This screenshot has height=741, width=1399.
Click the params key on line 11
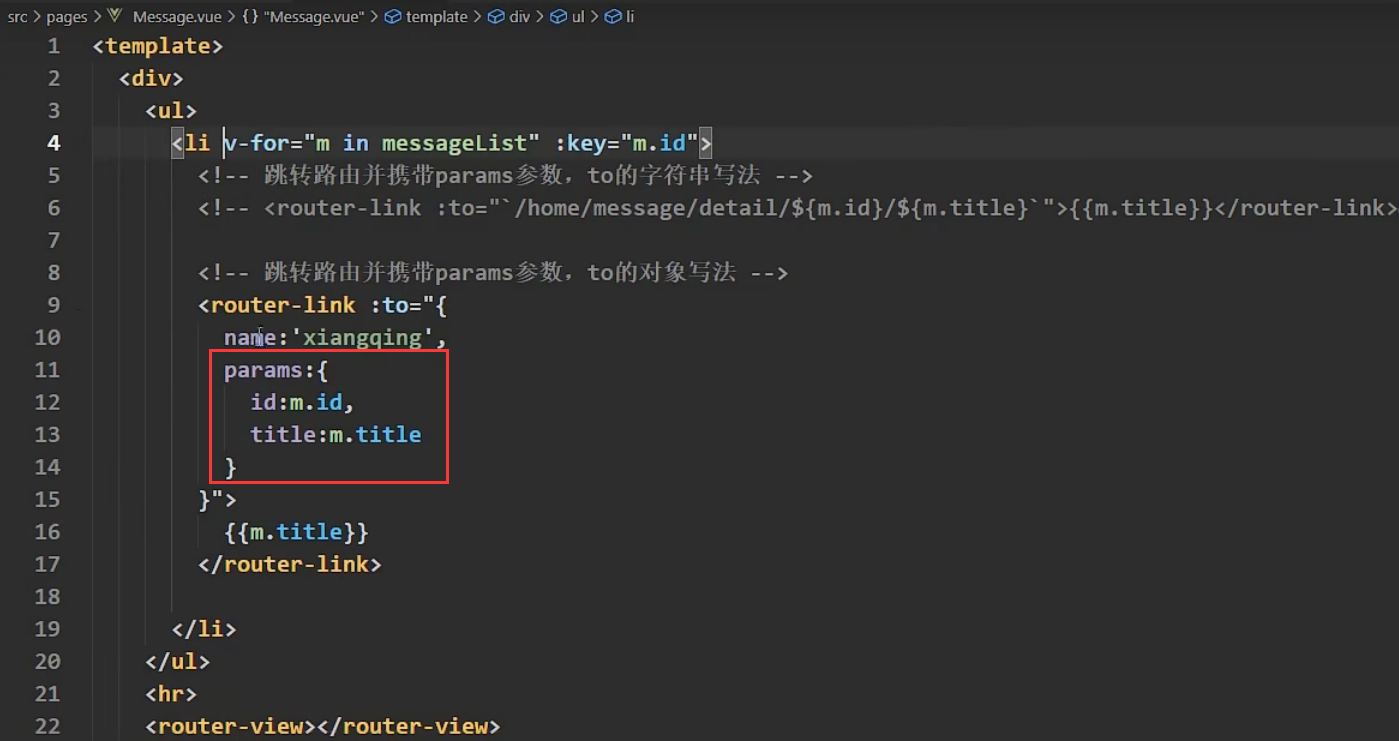[263, 370]
